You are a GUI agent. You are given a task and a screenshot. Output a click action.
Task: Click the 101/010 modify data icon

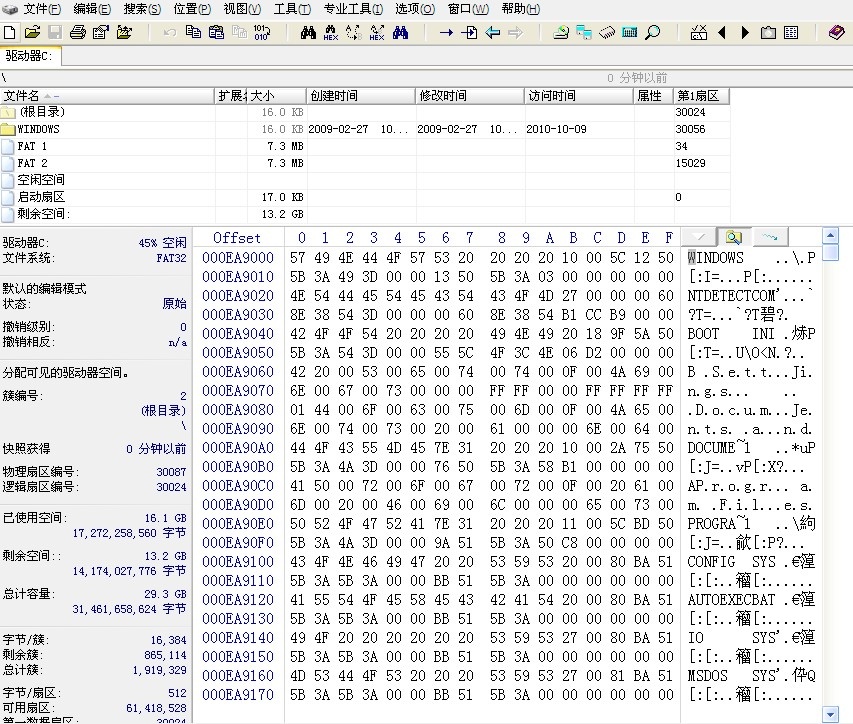pyautogui.click(x=262, y=33)
